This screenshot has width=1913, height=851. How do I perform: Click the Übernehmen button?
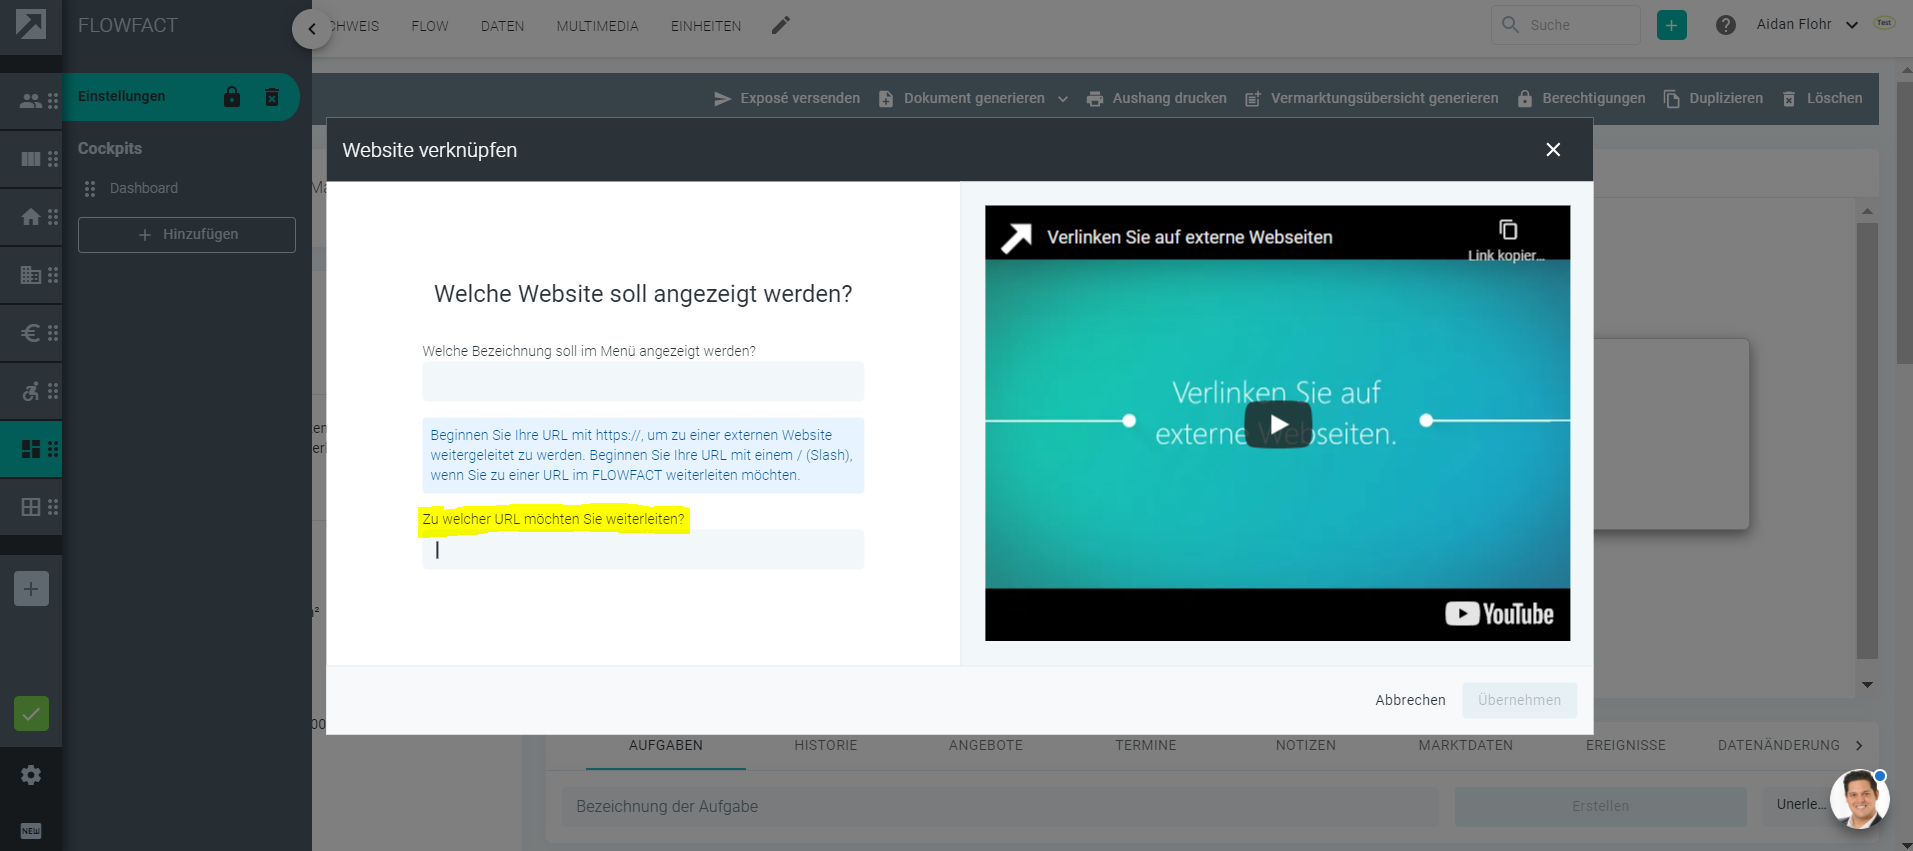click(1519, 700)
